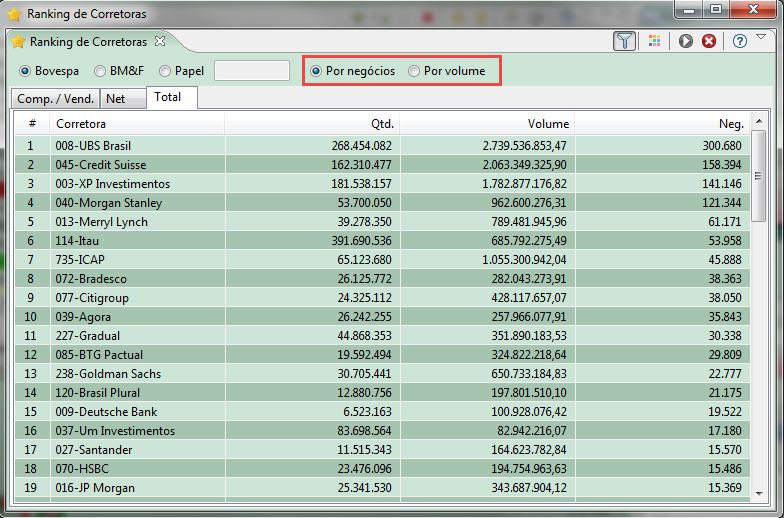Sort by the # column header
This screenshot has width=784, height=518.
coord(32,124)
